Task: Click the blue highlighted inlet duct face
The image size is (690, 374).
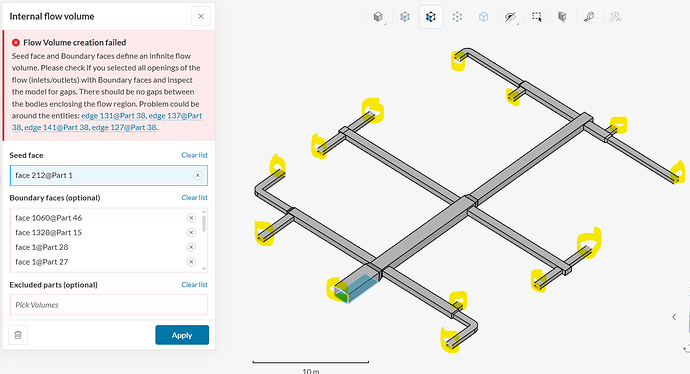Action: [x=363, y=288]
